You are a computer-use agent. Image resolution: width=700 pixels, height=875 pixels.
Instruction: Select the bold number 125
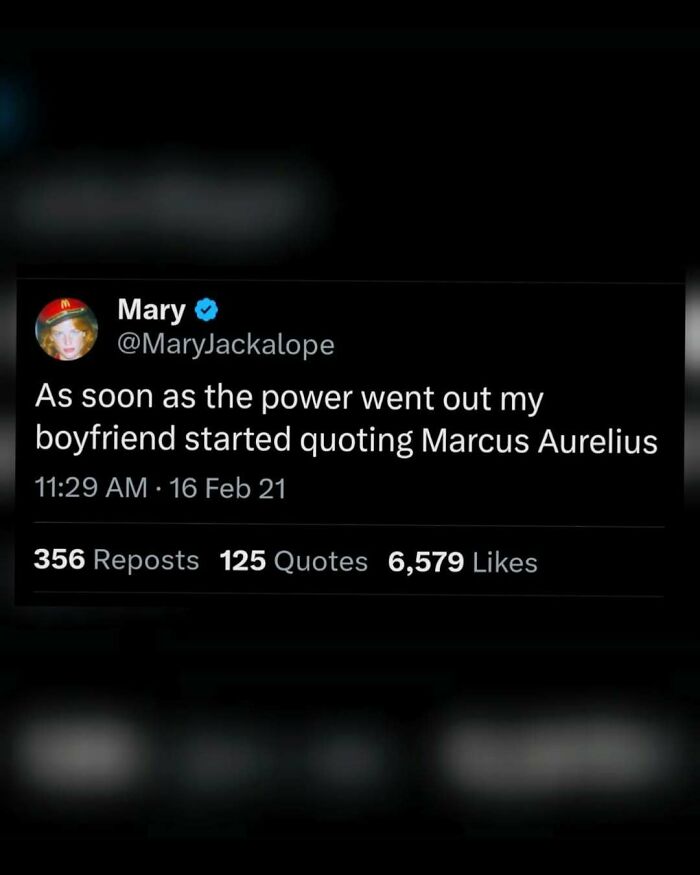(x=243, y=561)
